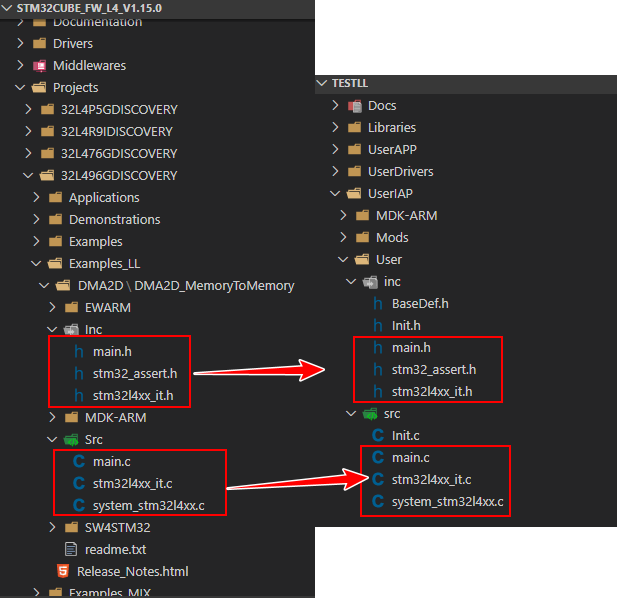Expand the MDK-ARM chevron under DMA2D_MemoryToMemory
Viewport: 617px width, 598px height.
click(52, 417)
